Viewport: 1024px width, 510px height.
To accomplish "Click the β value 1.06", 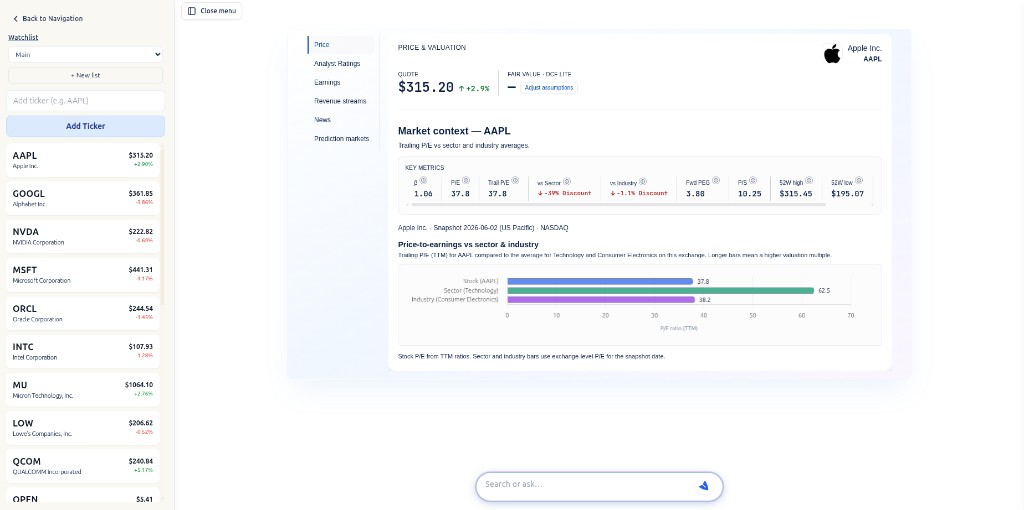I will pos(423,194).
